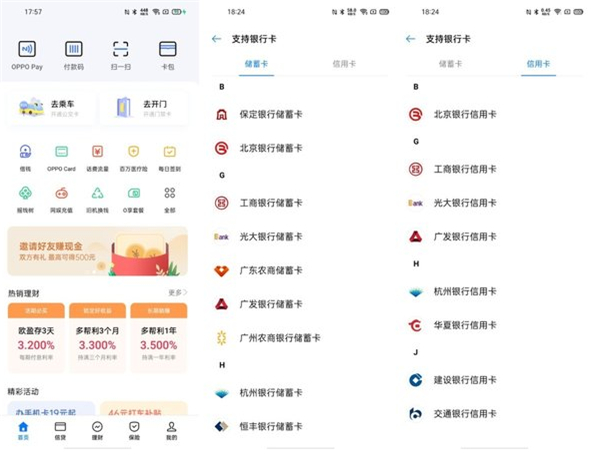The width and height of the screenshot is (600, 455).
Task: Open the 卡包 card wallet icon
Action: (168, 49)
